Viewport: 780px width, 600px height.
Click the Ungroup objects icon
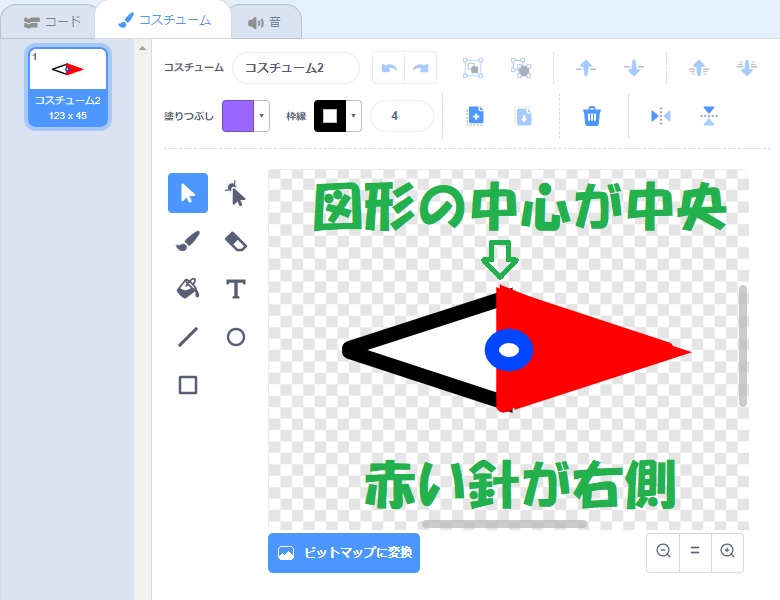(x=520, y=68)
